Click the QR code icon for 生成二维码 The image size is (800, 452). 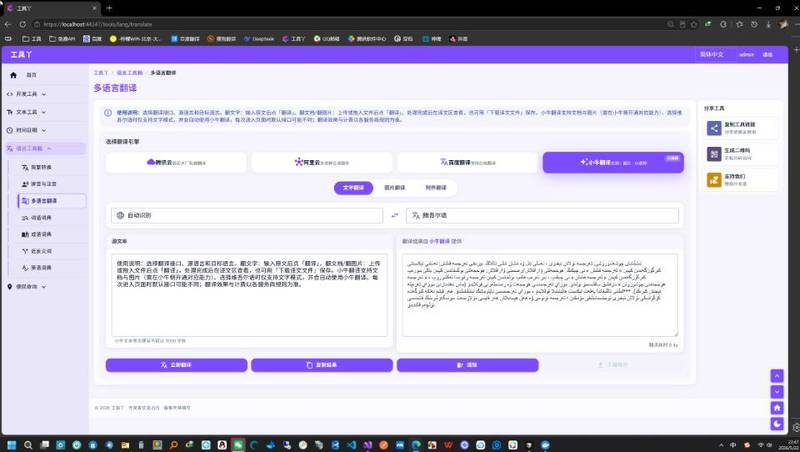pyautogui.click(x=714, y=154)
